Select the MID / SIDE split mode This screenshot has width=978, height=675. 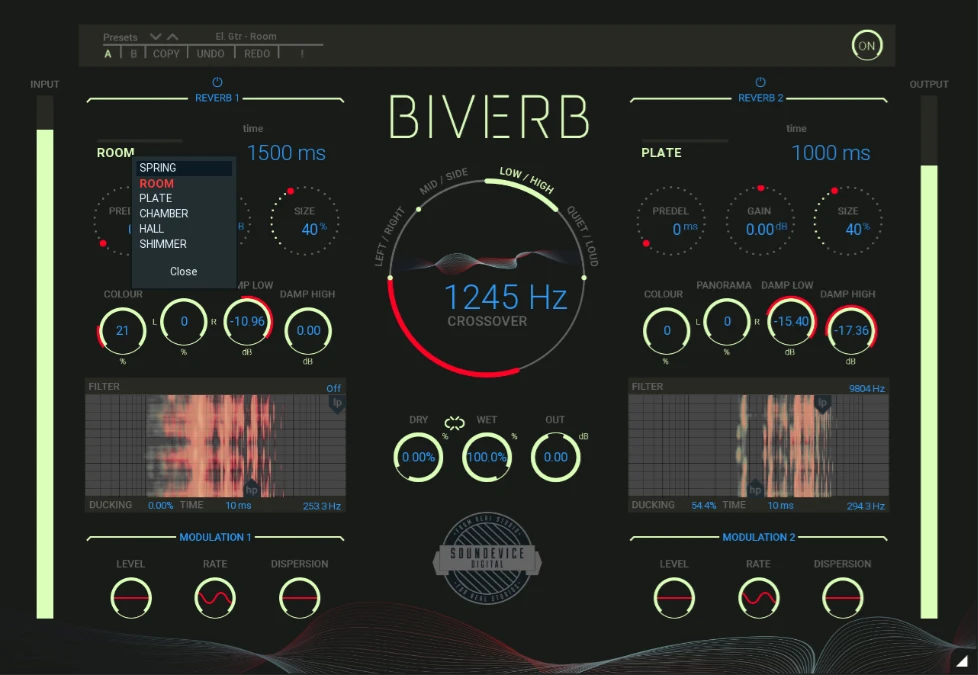[x=444, y=181]
